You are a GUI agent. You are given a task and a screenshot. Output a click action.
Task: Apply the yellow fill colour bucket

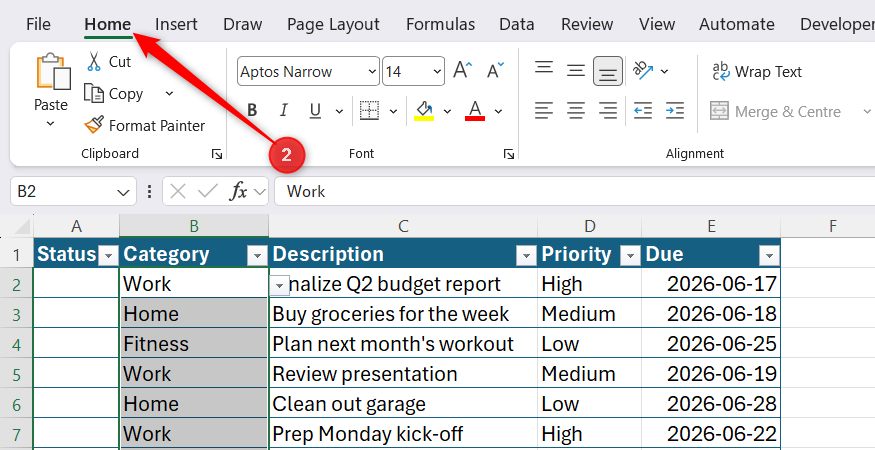click(425, 111)
